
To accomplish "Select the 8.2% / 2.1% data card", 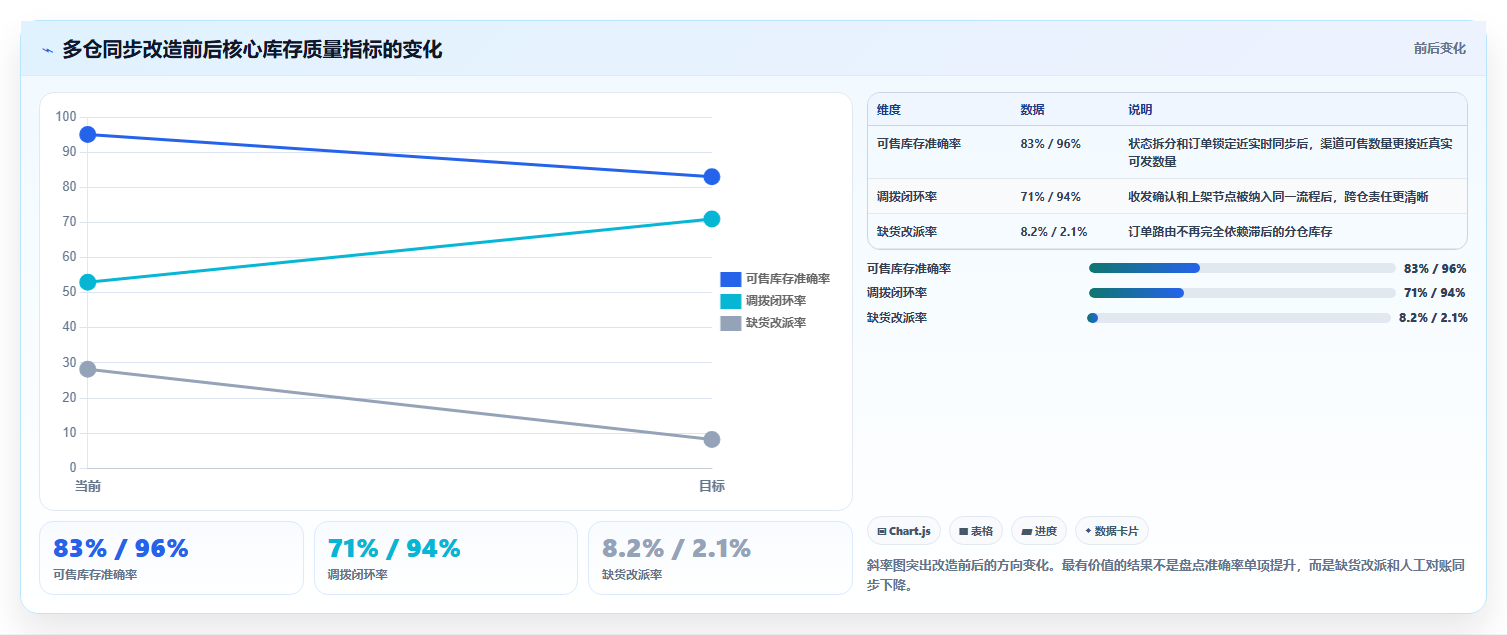I will [x=720, y=558].
